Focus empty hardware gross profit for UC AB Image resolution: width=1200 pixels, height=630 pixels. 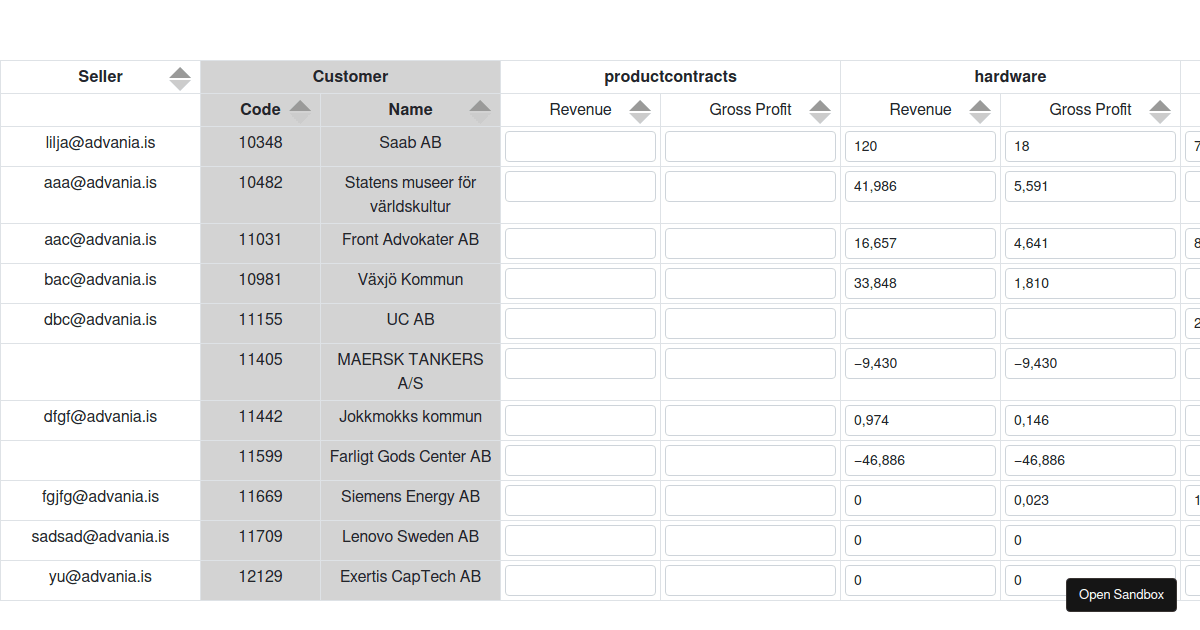click(x=1090, y=323)
